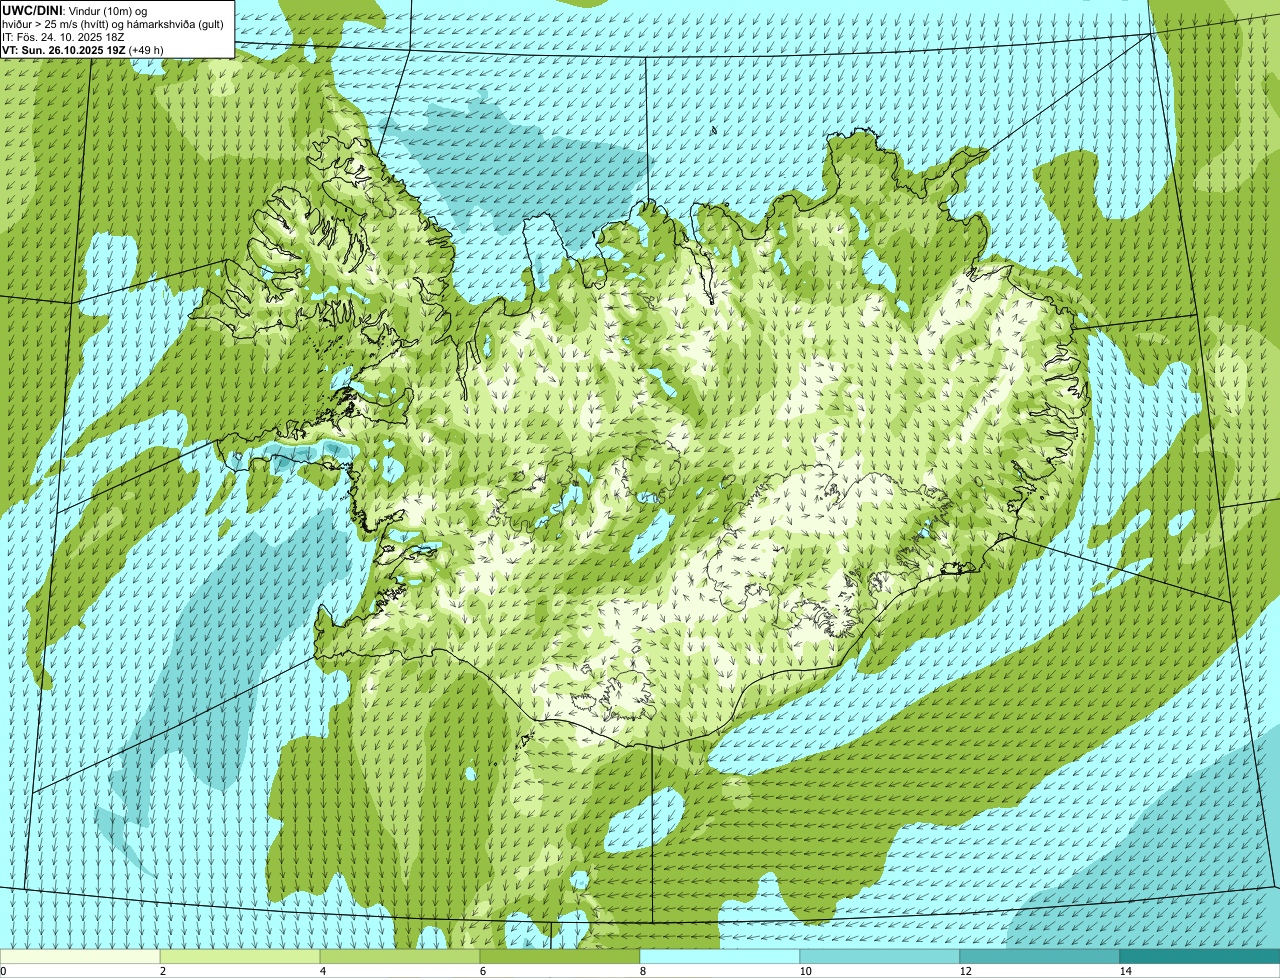Click the title line 'UWC/DINI: Vindur (10m) og'
This screenshot has width=1280, height=978.
pos(75,10)
